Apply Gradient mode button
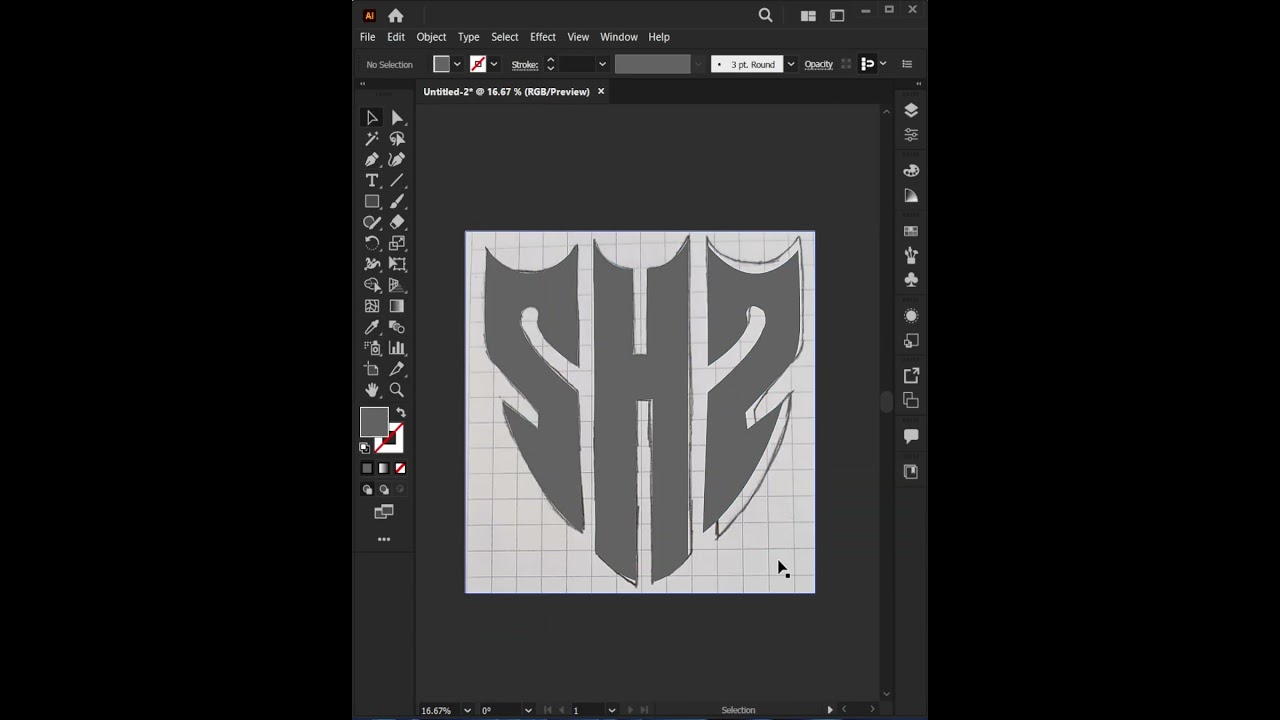The height and width of the screenshot is (720, 1280). (x=383, y=468)
